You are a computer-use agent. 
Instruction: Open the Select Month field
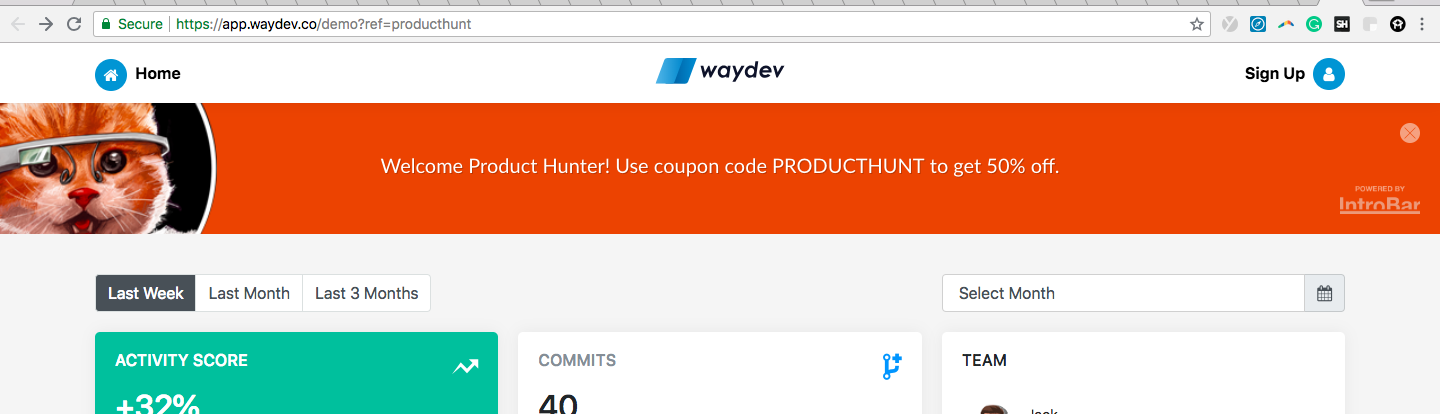1123,293
